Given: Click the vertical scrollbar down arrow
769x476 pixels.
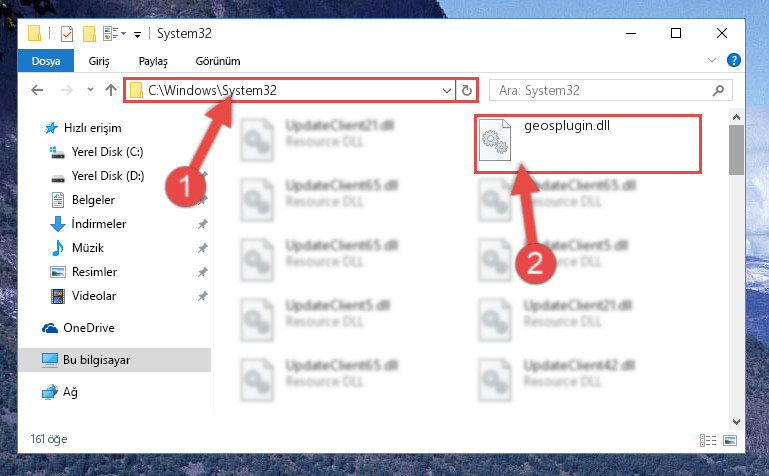Looking at the screenshot, I should coord(736,422).
